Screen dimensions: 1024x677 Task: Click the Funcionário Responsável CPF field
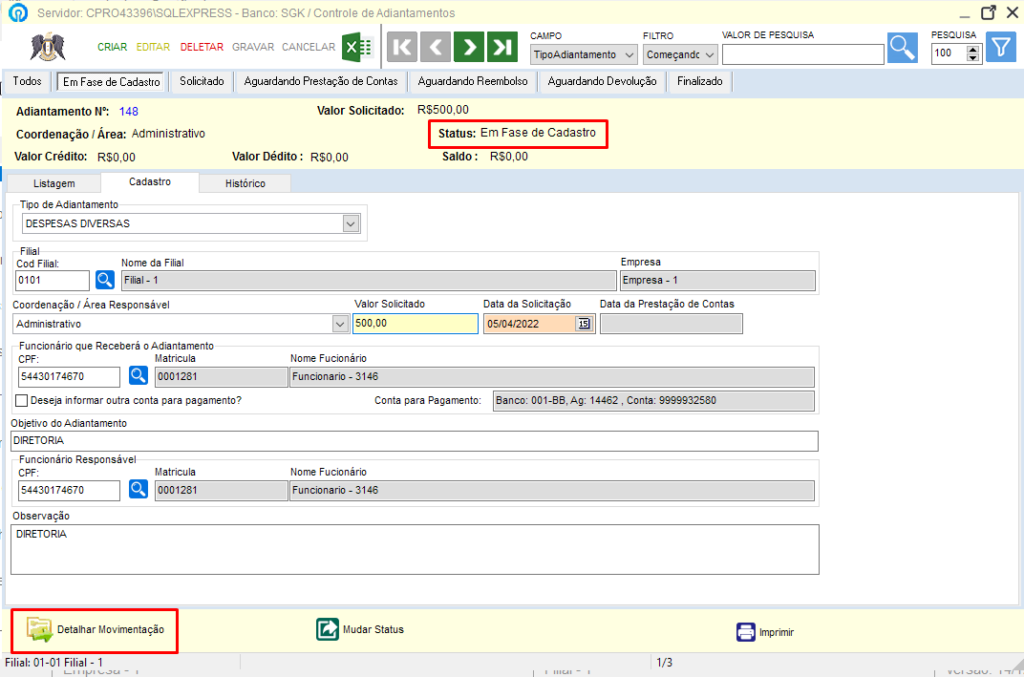[69, 490]
